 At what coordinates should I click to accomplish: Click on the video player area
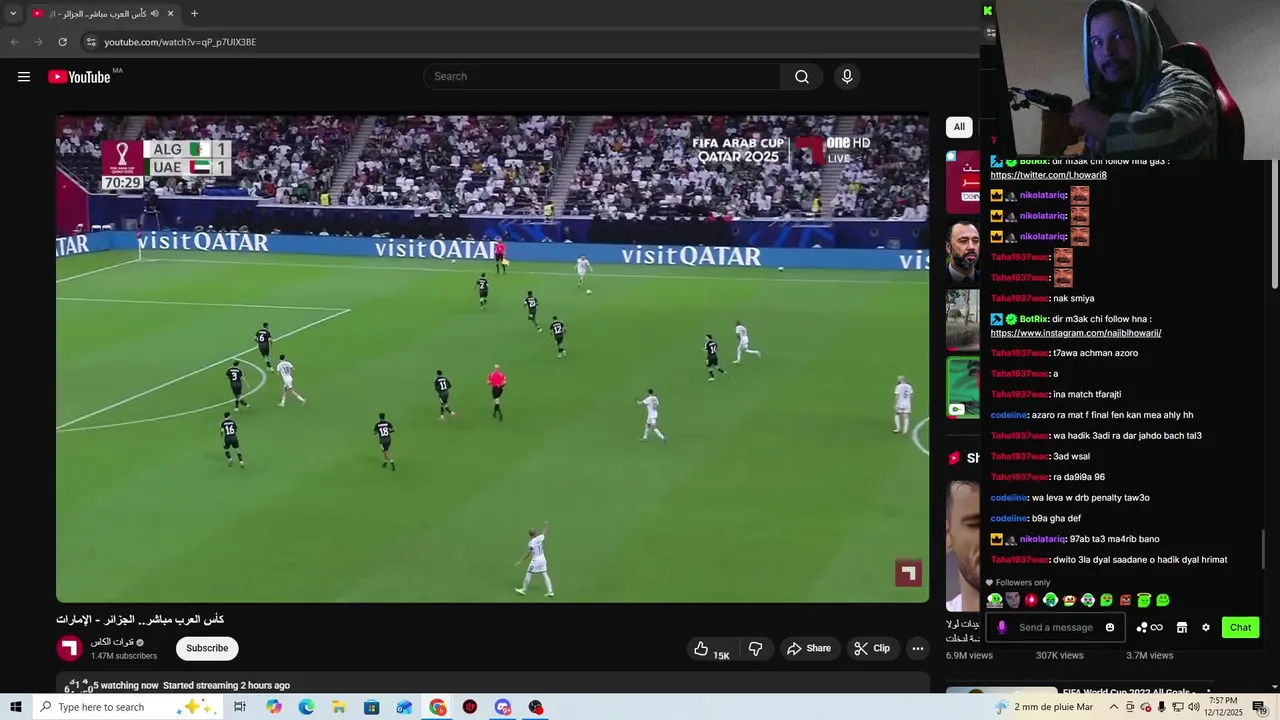pos(492,358)
